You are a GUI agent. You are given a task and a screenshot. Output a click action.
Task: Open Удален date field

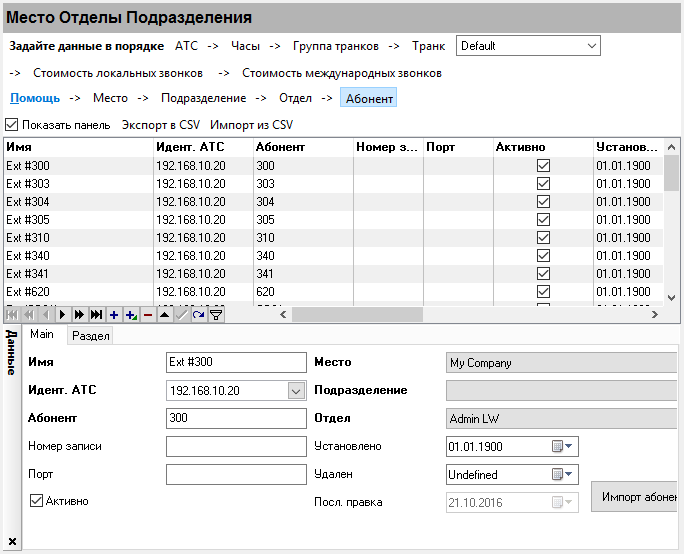[512, 474]
